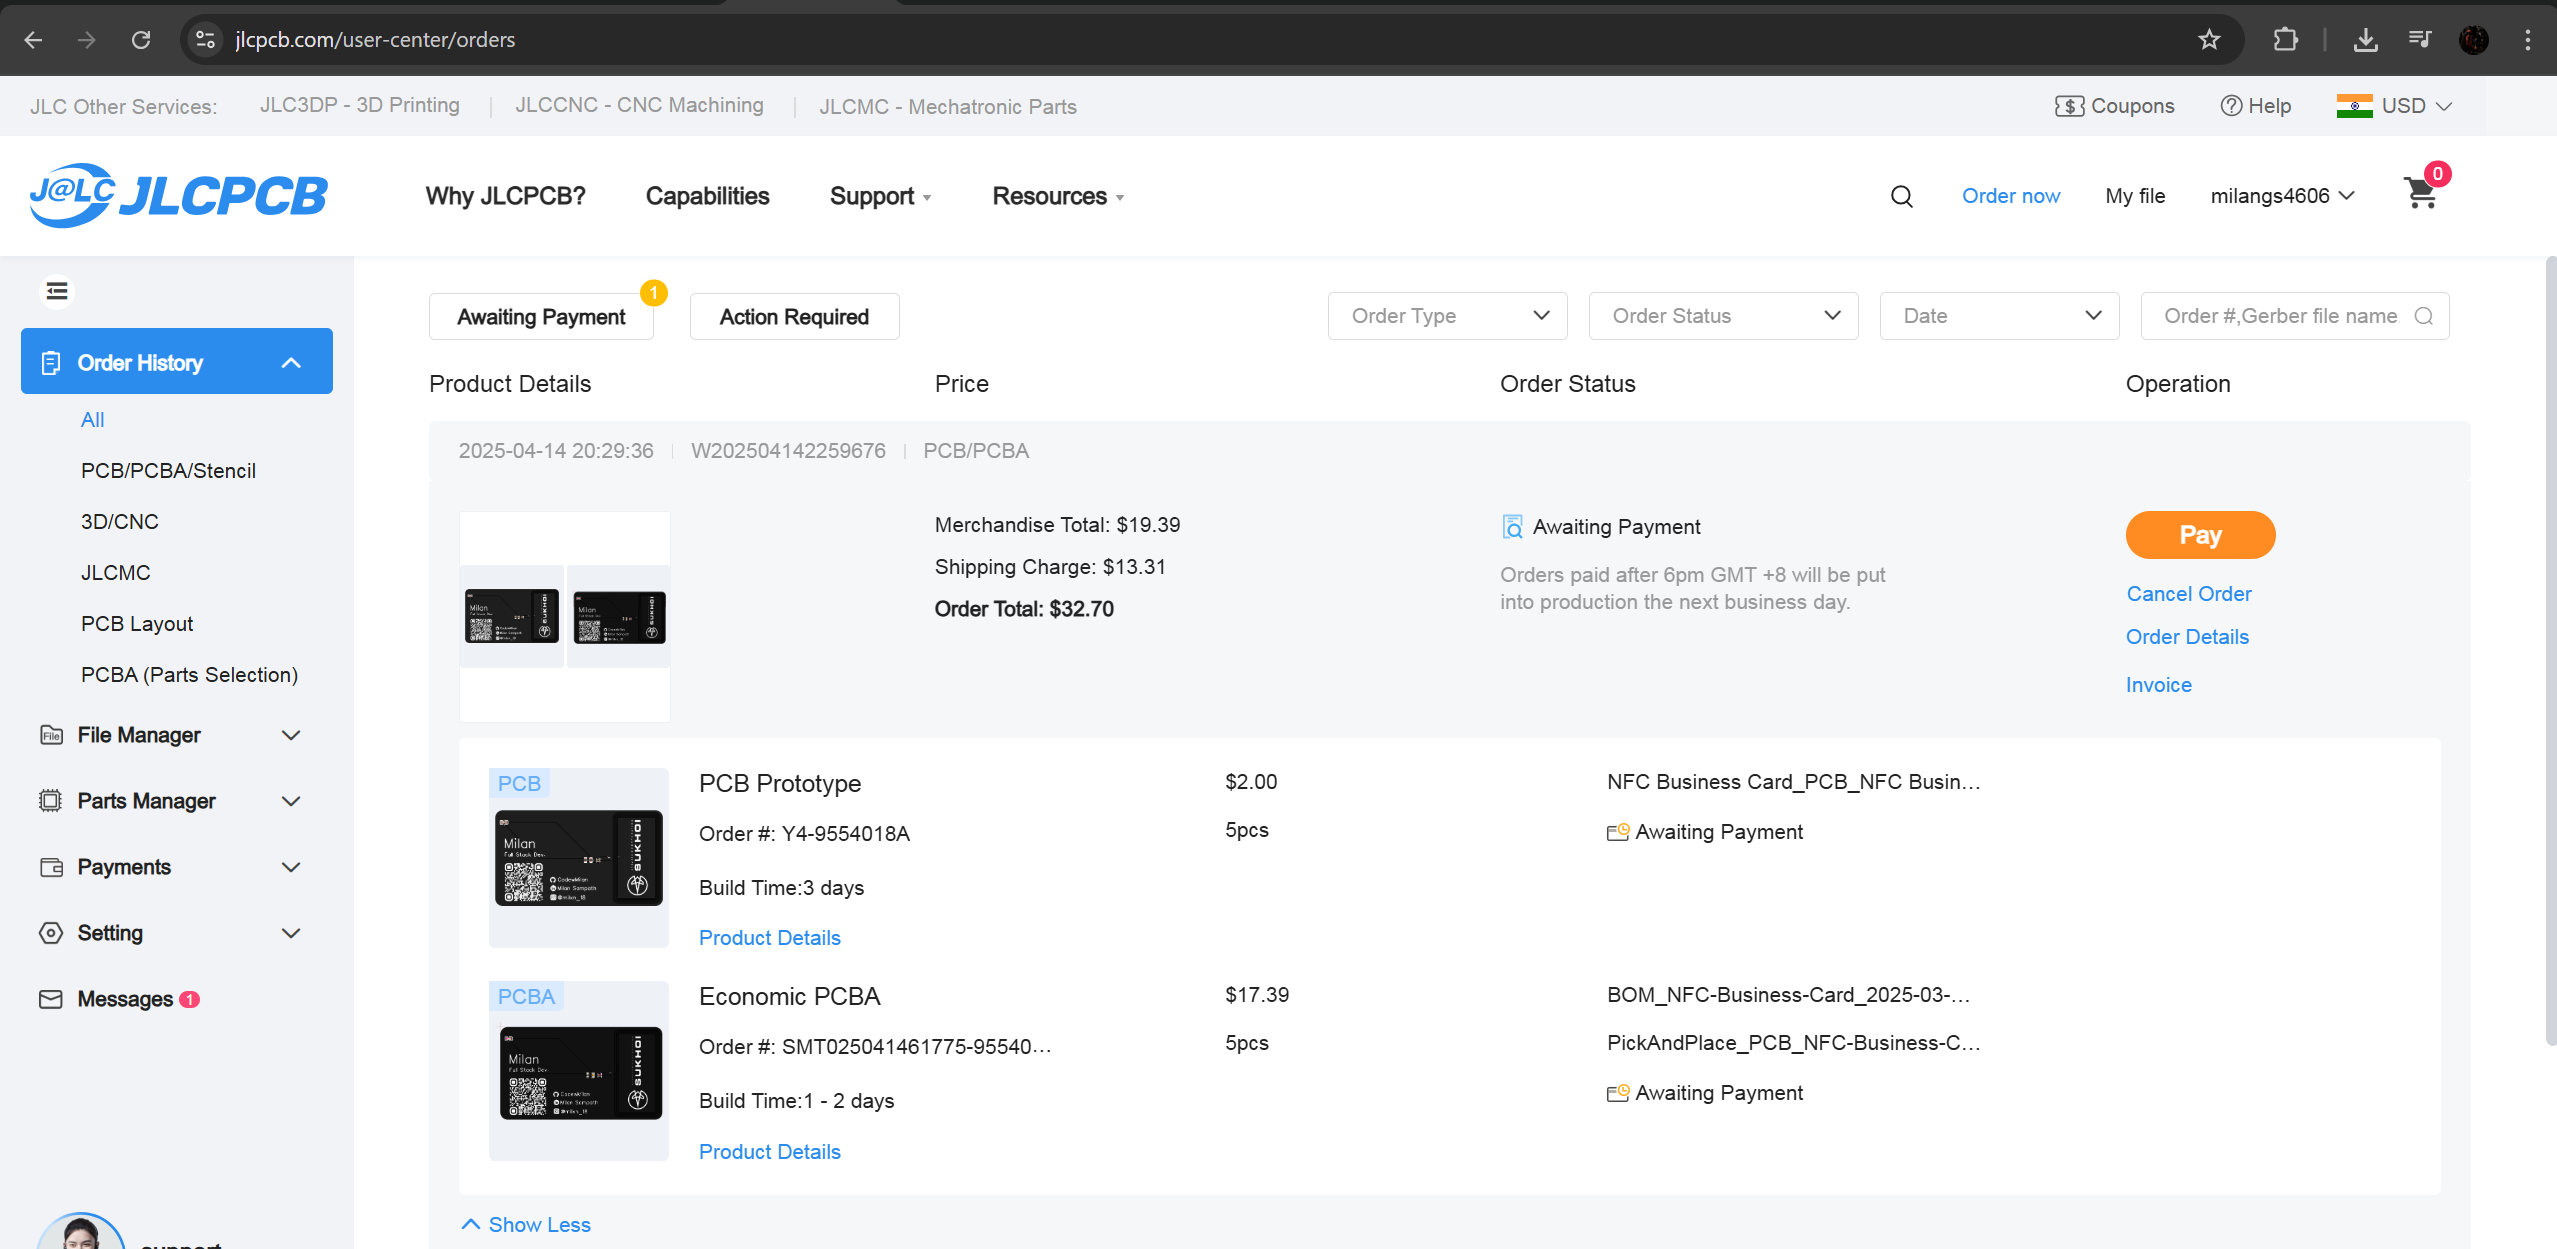2557x1249 pixels.
Task: Click the order number search field
Action: tap(2280, 316)
